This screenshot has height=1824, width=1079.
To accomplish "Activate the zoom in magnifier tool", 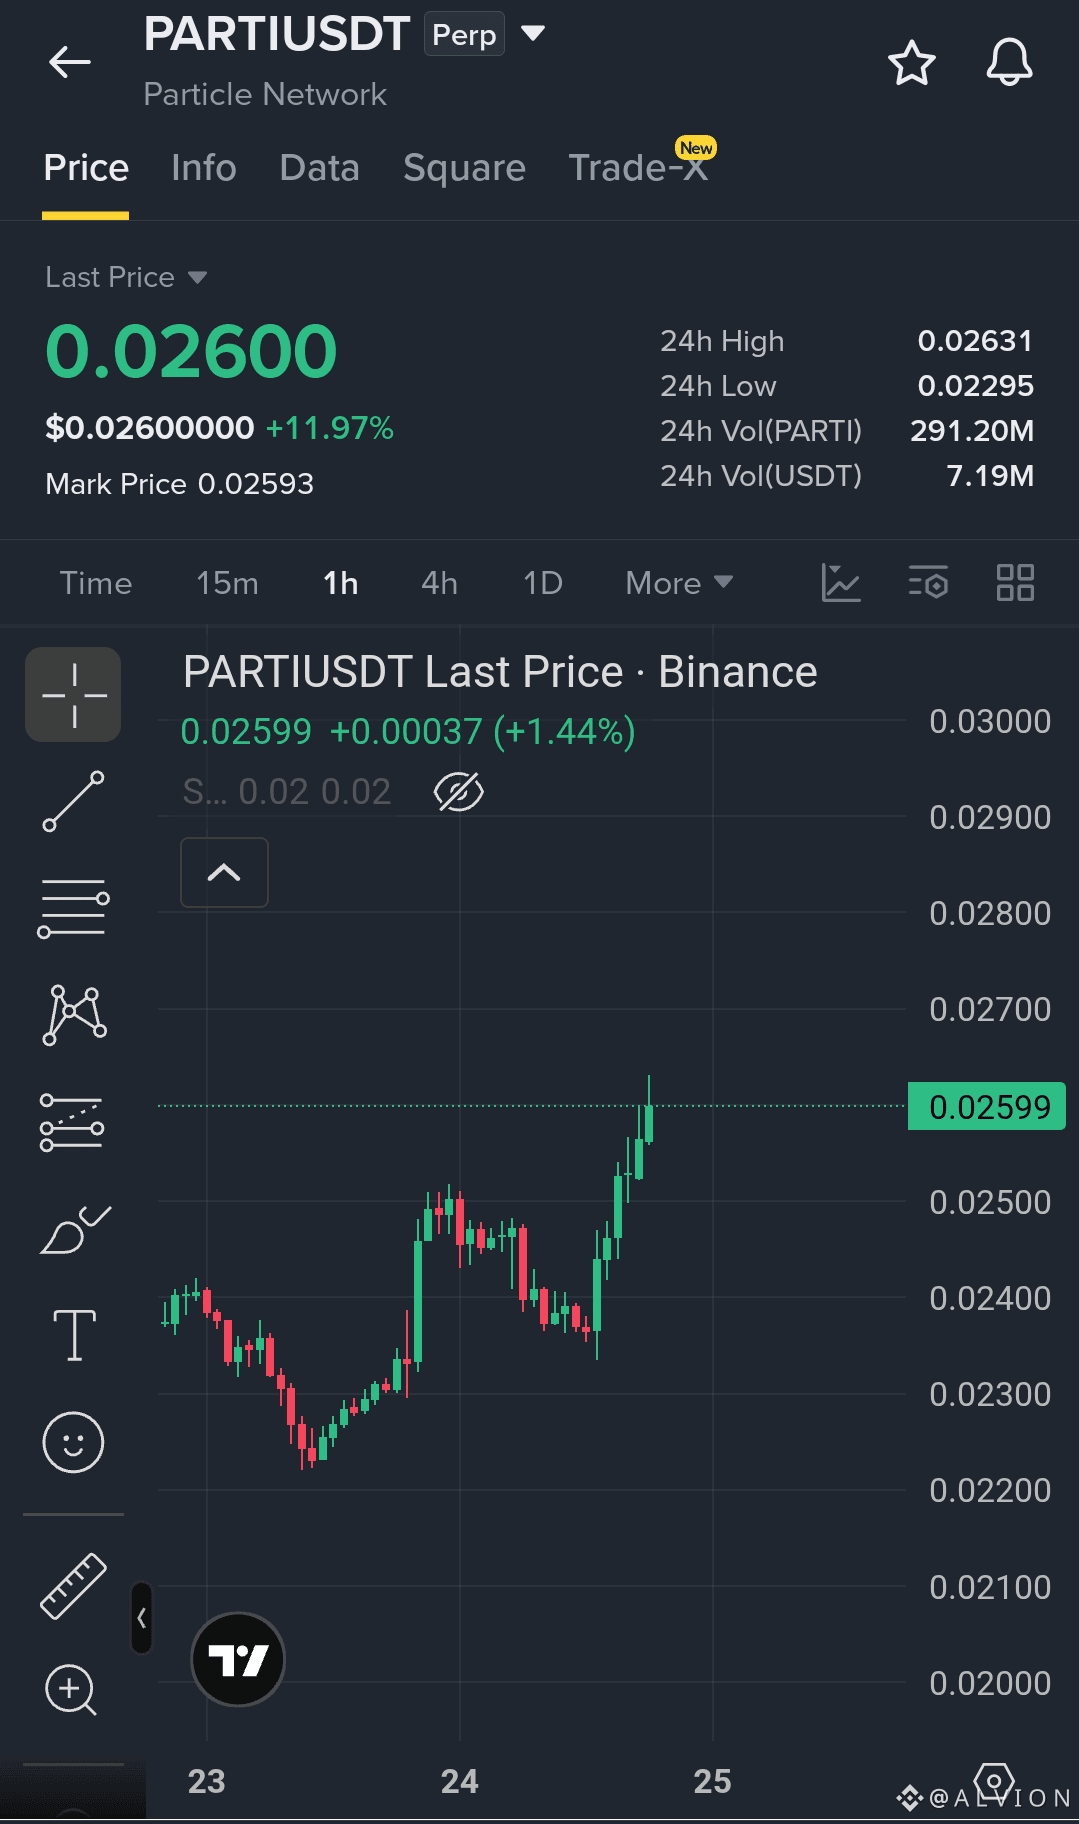I will (x=71, y=1690).
